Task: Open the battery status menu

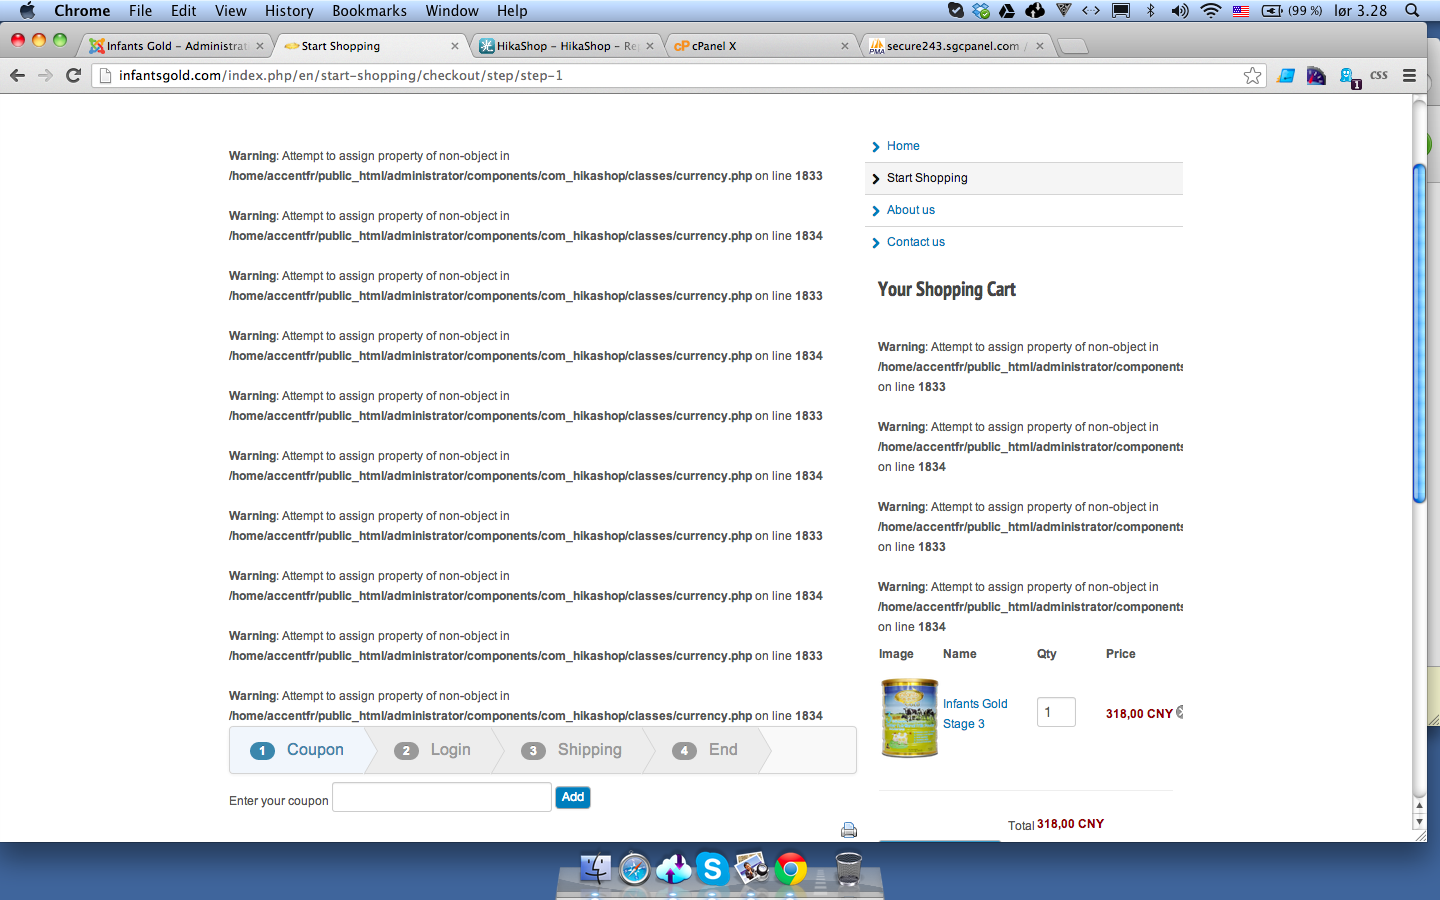Action: click(x=1292, y=11)
